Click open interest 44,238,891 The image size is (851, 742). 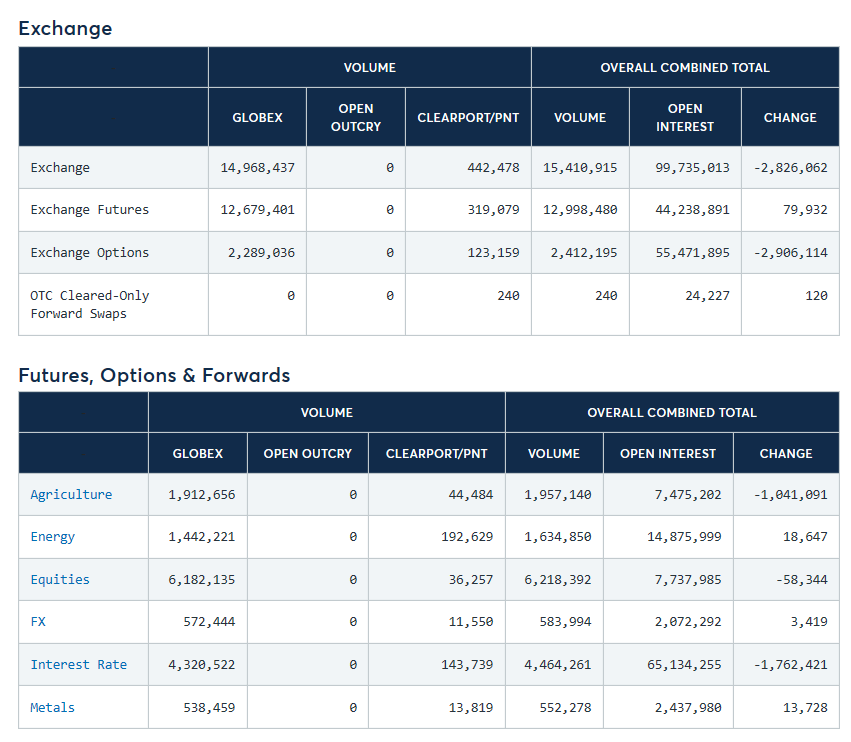pyautogui.click(x=692, y=210)
